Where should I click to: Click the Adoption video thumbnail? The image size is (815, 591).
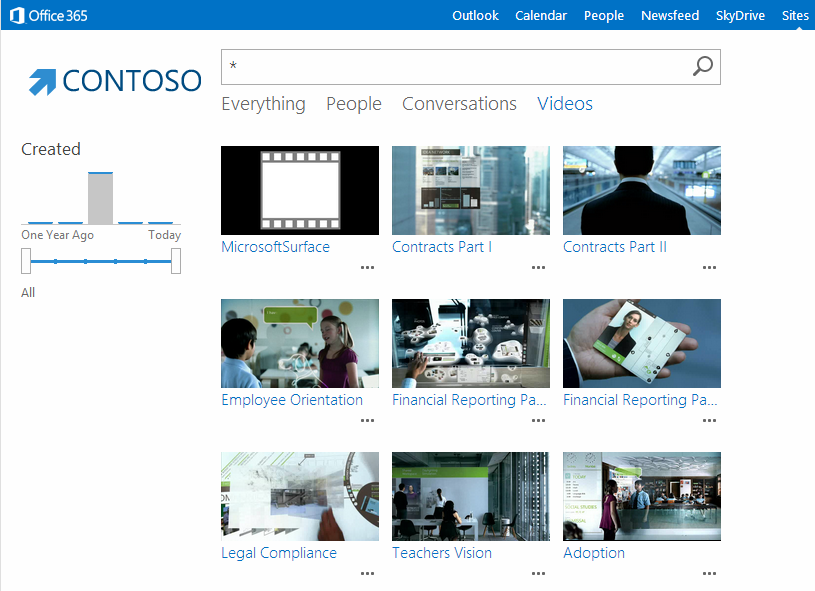click(x=642, y=496)
